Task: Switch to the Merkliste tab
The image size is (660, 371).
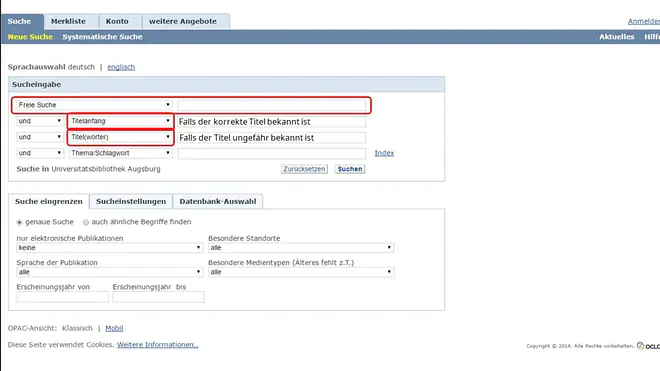Action: click(x=71, y=21)
